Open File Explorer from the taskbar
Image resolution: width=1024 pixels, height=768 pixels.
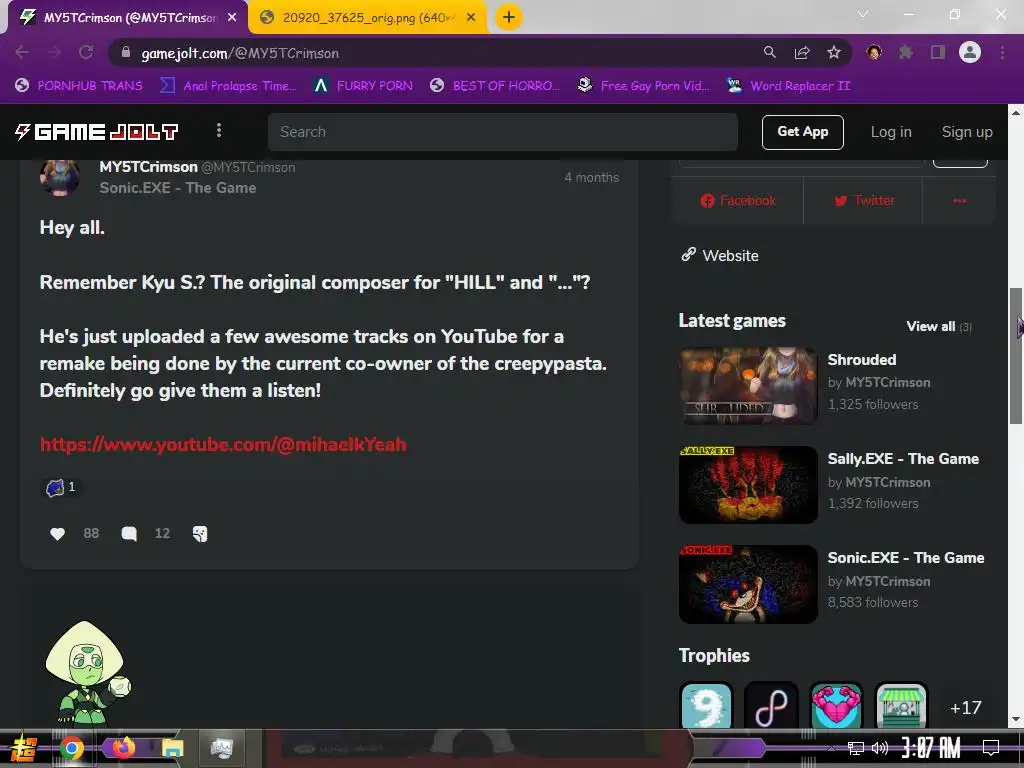click(x=172, y=748)
